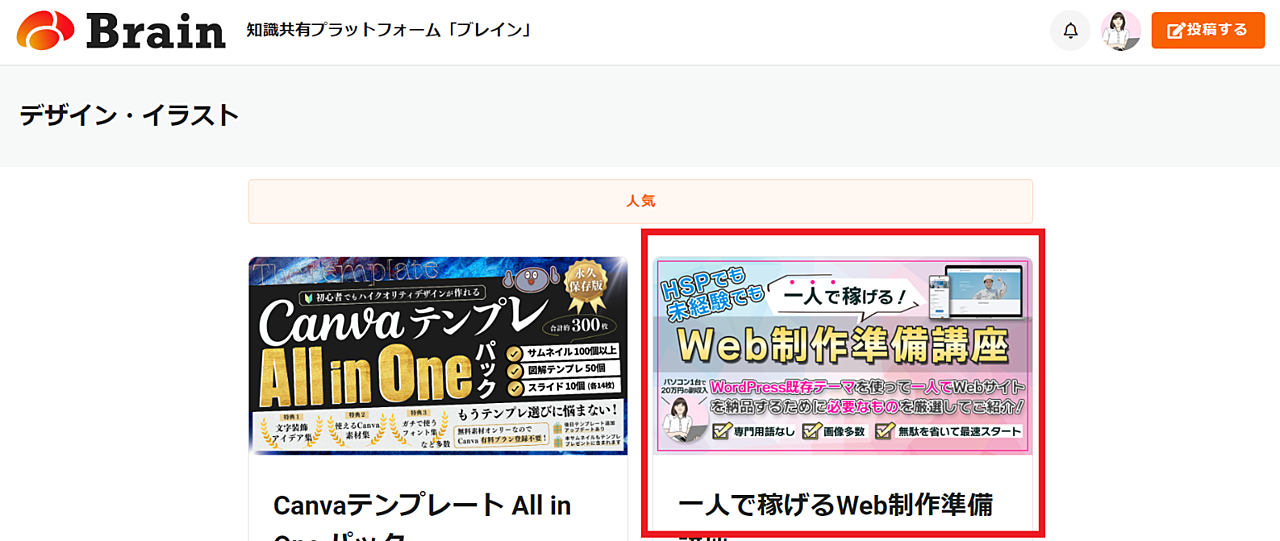Viewport: 1280px width, 541px height.
Task: Click the 無駄を省いて最速スタート checkmark
Action: [884, 431]
